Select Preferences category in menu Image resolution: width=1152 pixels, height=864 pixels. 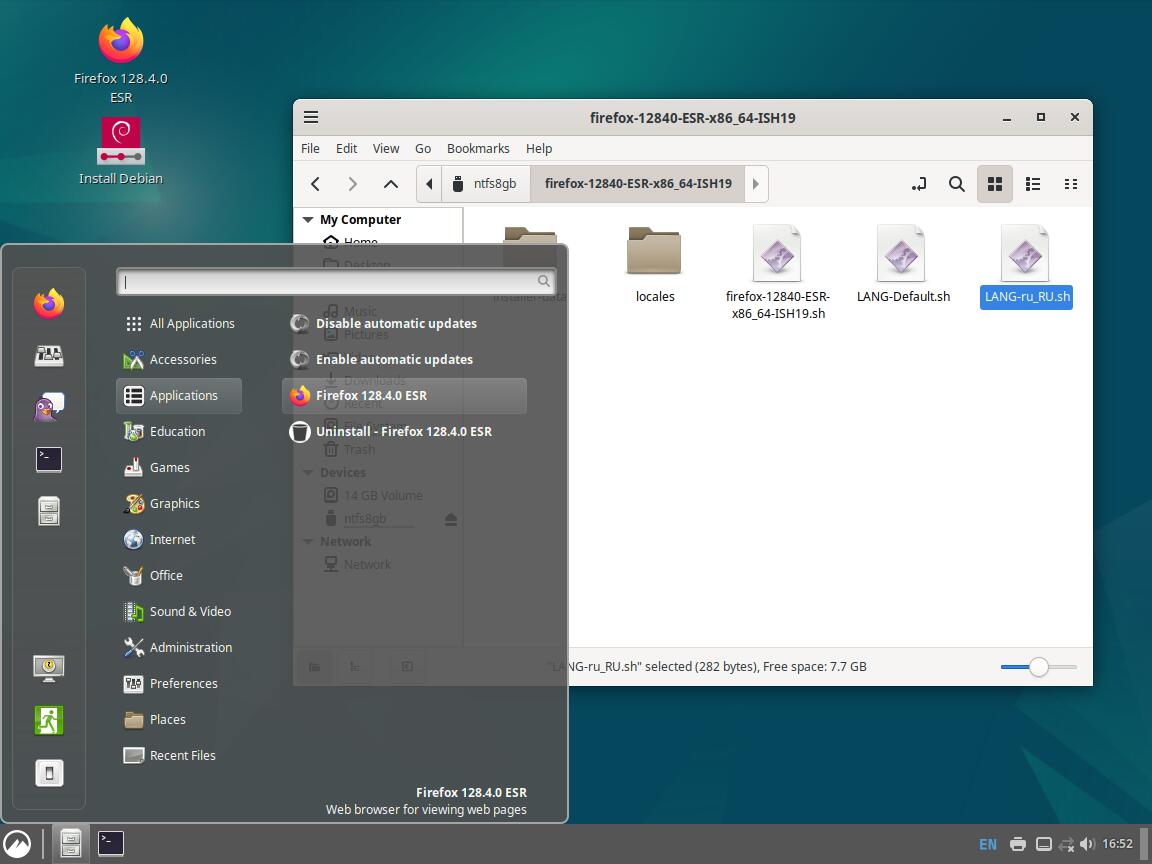tap(179, 683)
